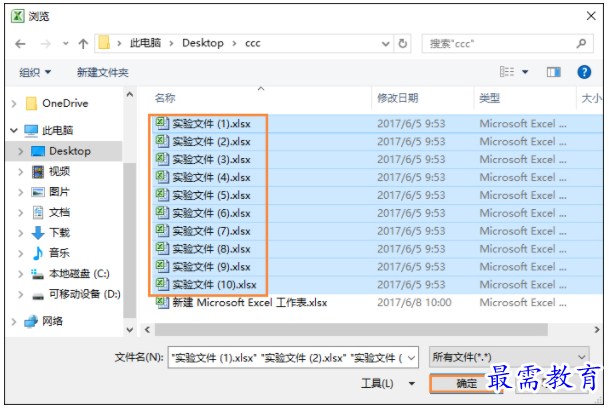
Task: Select Desktop in navigation pane
Action: click(70, 151)
